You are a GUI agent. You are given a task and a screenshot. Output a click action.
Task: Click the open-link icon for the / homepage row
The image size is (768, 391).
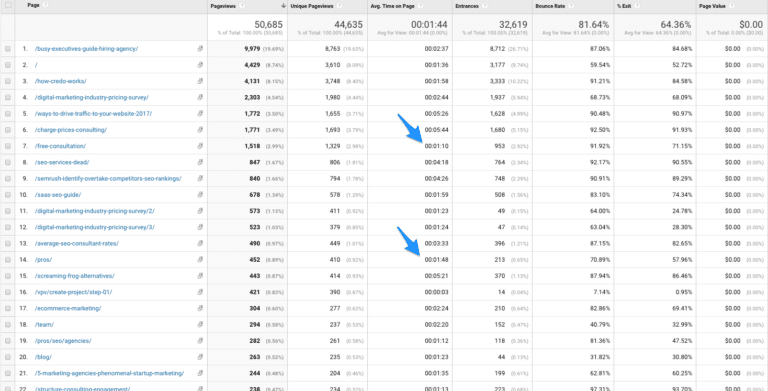click(x=200, y=65)
